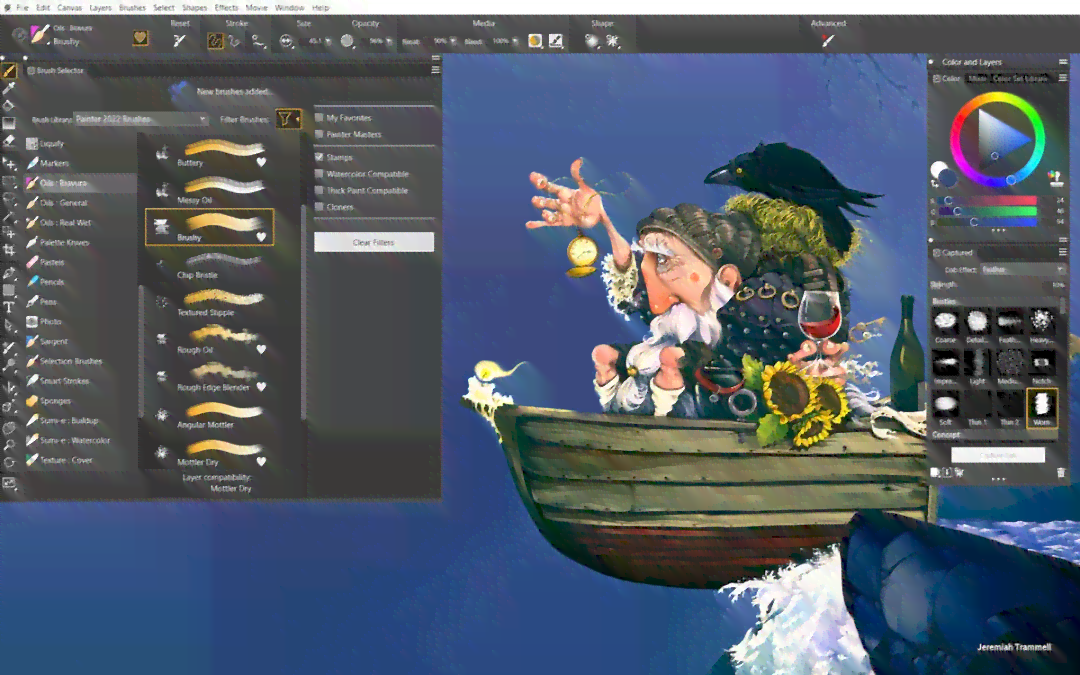
Task: Click the Clear Filters button
Action: click(x=374, y=242)
